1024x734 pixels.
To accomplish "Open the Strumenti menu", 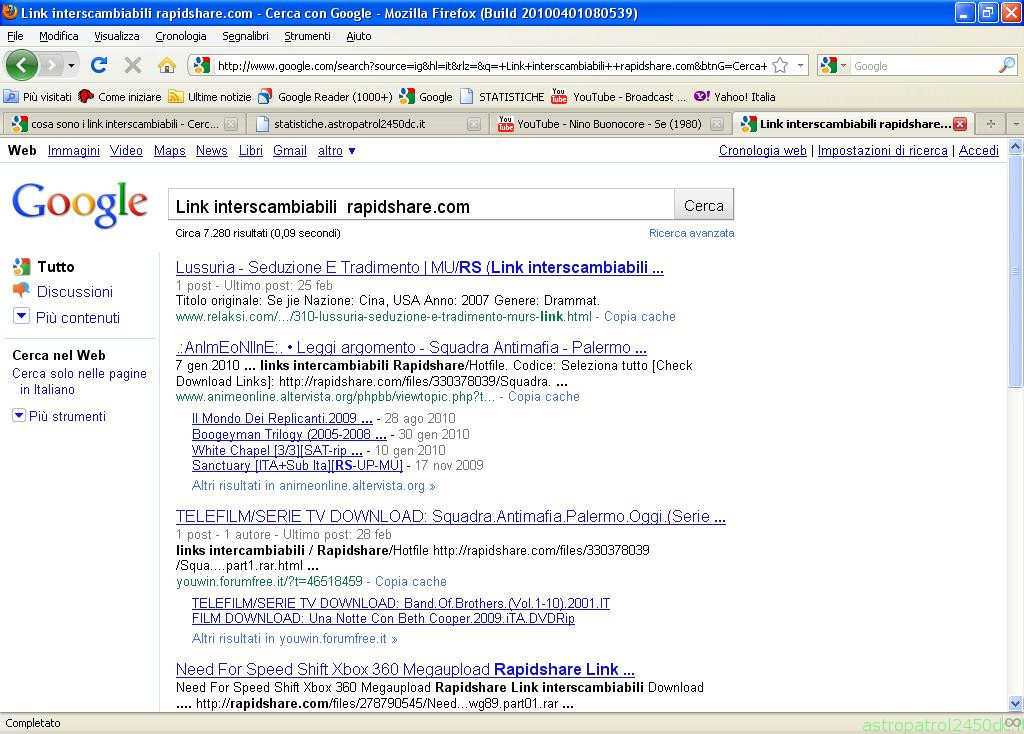I will coord(307,36).
